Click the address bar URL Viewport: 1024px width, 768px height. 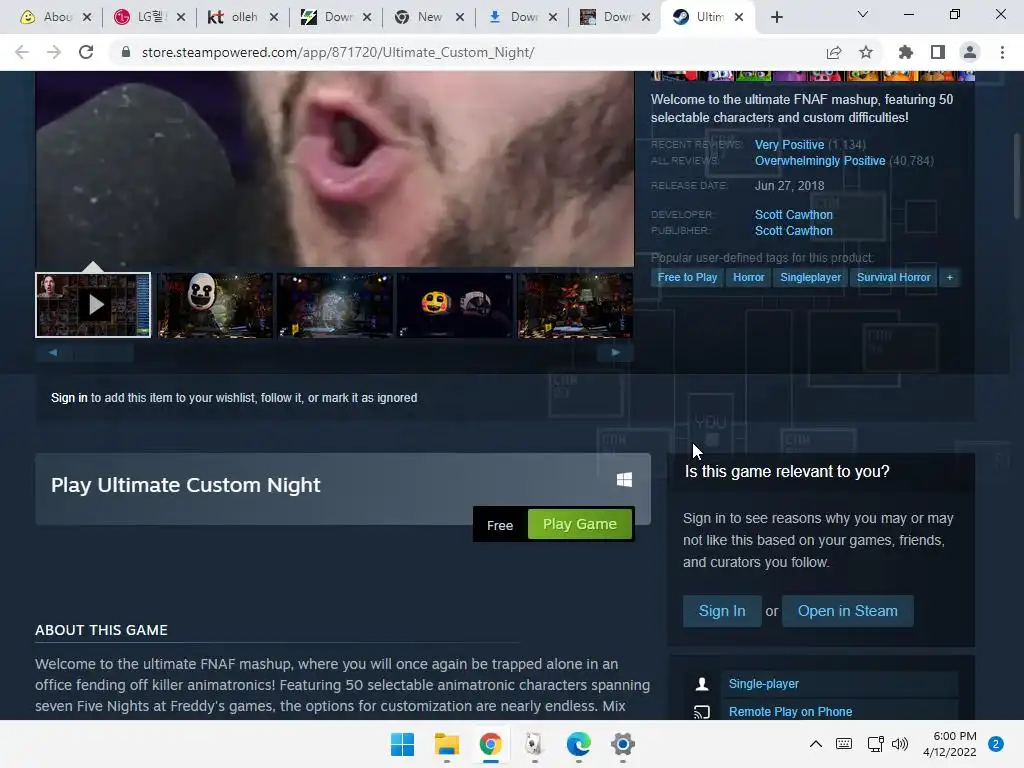338,52
